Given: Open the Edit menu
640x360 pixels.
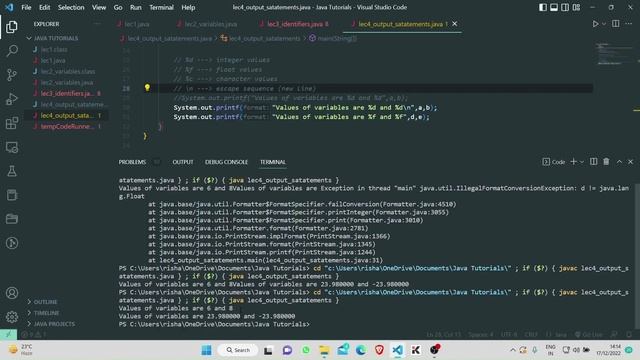Looking at the screenshot, I should click(x=44, y=7).
